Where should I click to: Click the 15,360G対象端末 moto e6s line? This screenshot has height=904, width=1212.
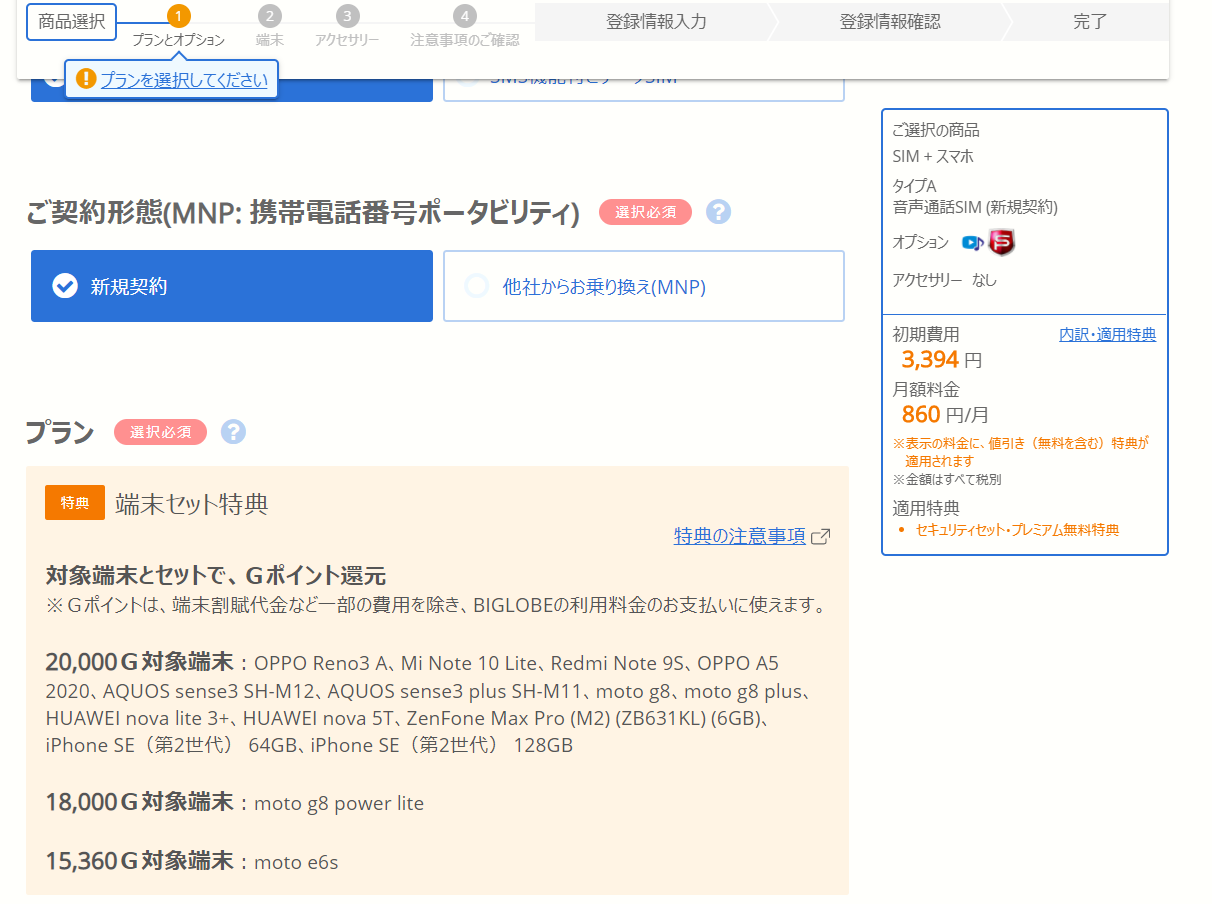192,861
